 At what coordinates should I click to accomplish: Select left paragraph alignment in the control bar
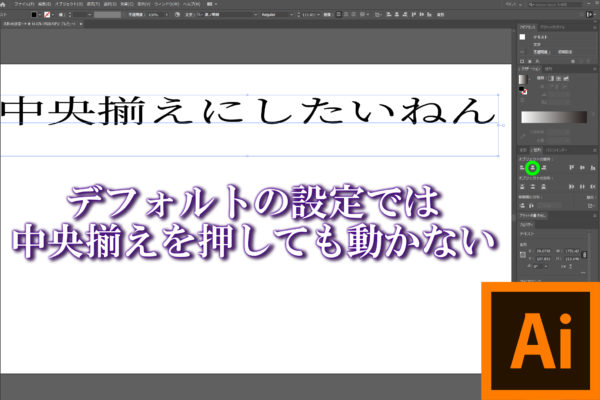[339, 15]
